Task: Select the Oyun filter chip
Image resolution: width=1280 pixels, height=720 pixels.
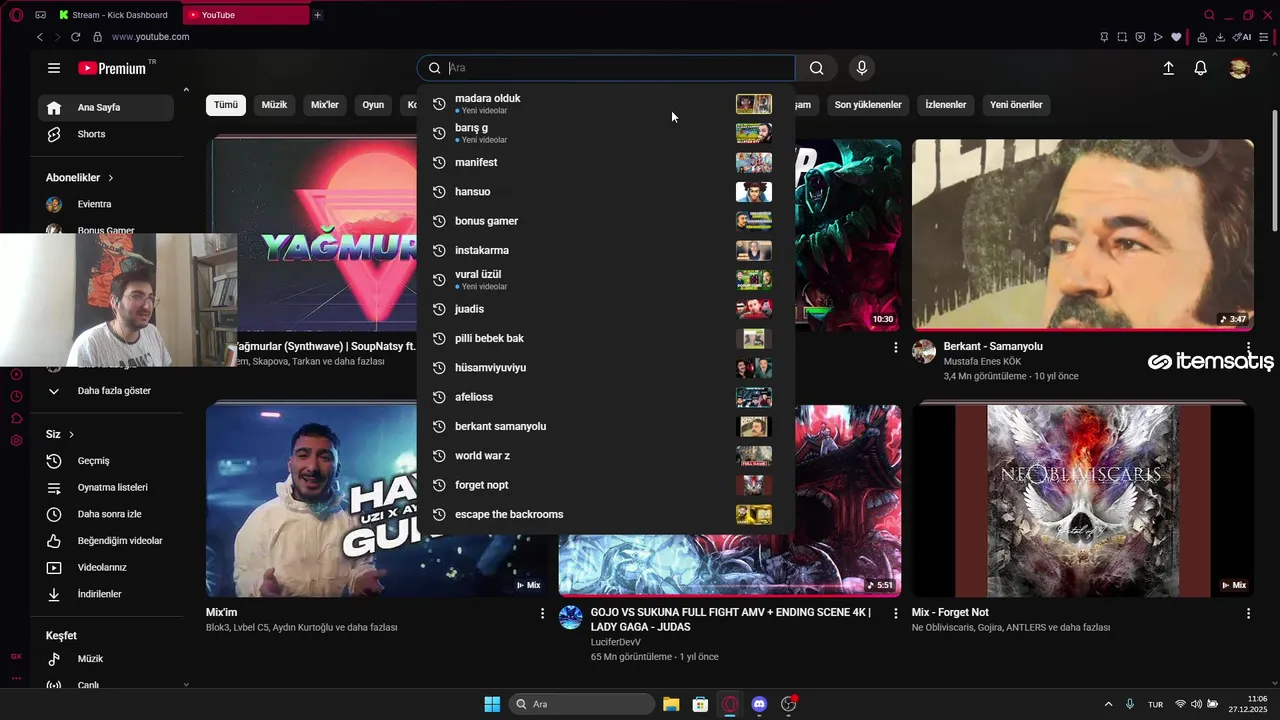Action: pos(373,105)
